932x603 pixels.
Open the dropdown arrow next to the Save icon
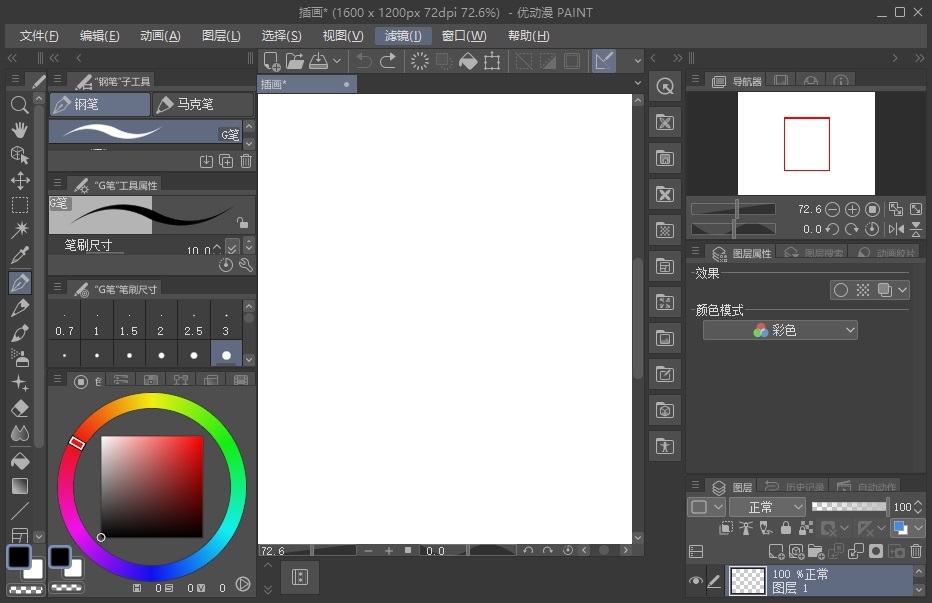tap(337, 61)
